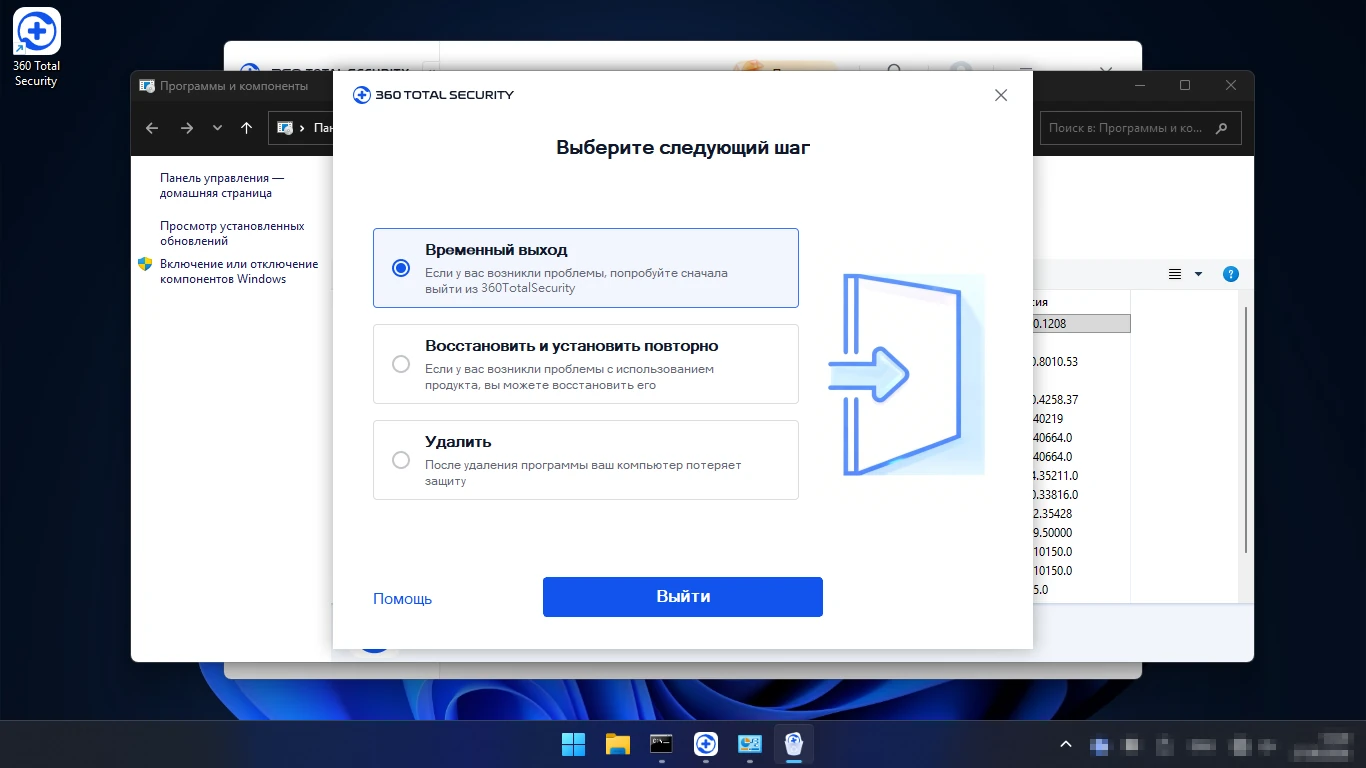Open Включение или отключение компонентов Windows link
This screenshot has height=768, width=1366.
[239, 271]
